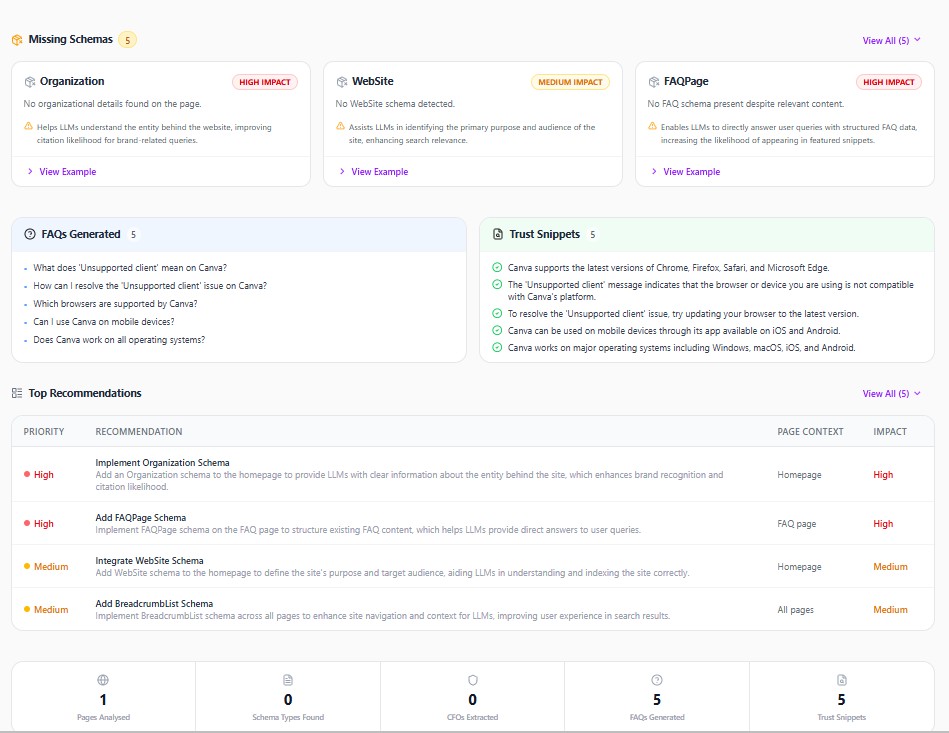Image resolution: width=949 pixels, height=733 pixels.
Task: Click FAQ 'How can I resolve the Unsupported client issue'
Action: [150, 286]
